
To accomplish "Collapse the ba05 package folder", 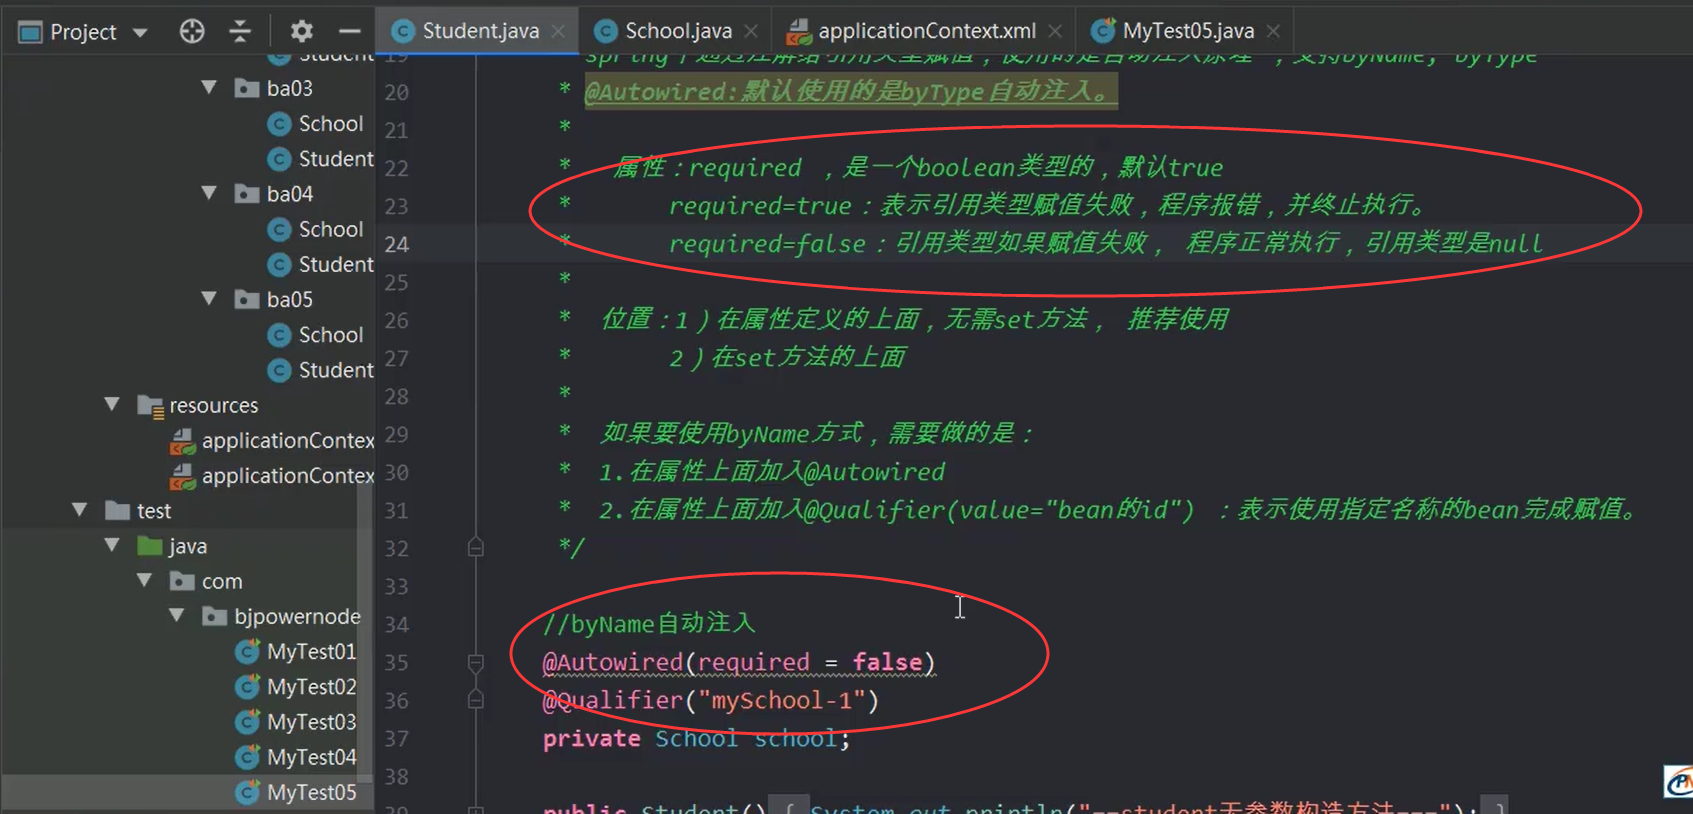I will [209, 299].
